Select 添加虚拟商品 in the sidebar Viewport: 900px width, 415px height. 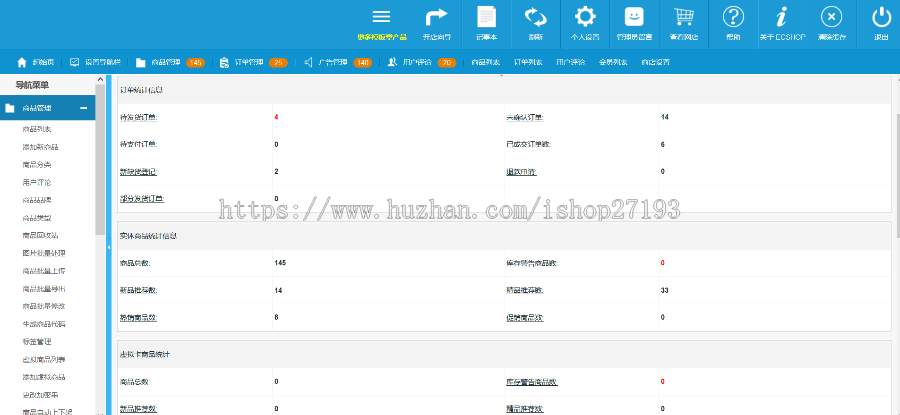click(44, 377)
